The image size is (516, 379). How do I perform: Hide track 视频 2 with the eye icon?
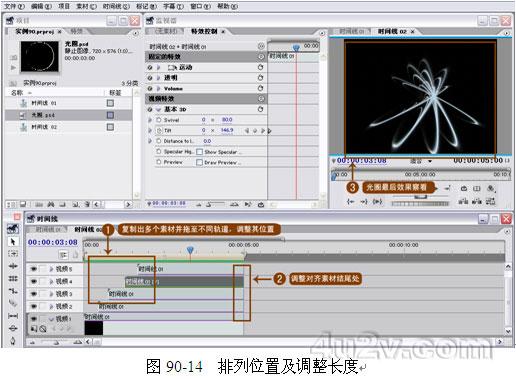point(33,306)
